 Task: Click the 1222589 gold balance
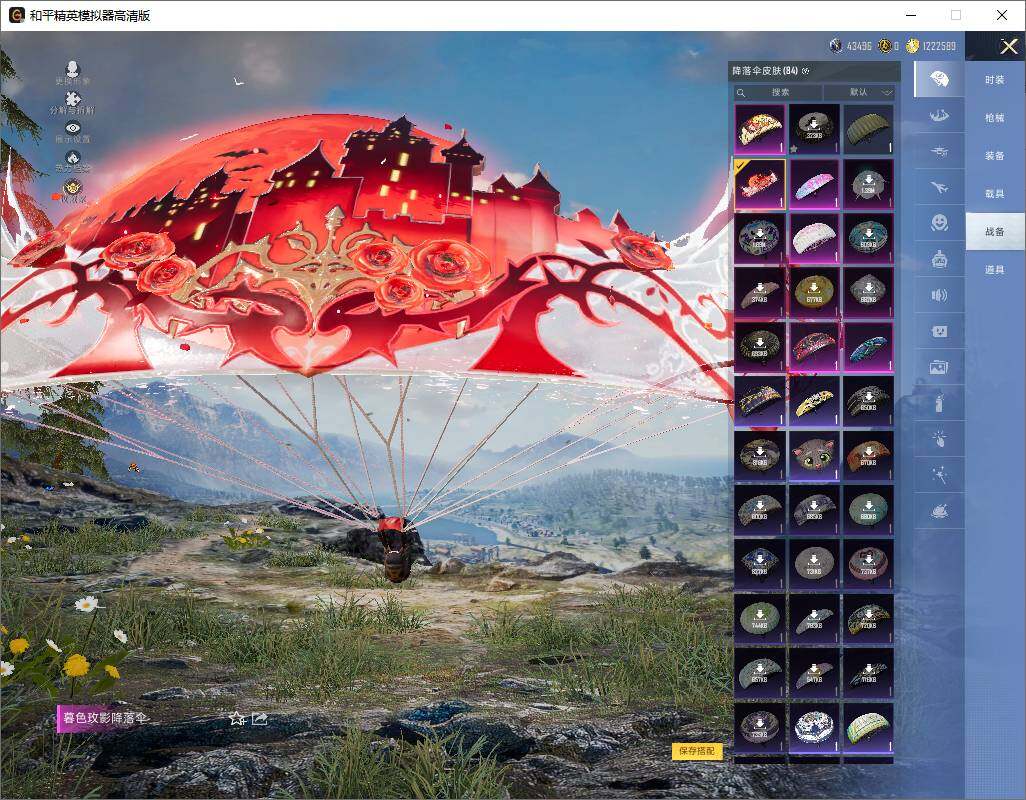(939, 46)
